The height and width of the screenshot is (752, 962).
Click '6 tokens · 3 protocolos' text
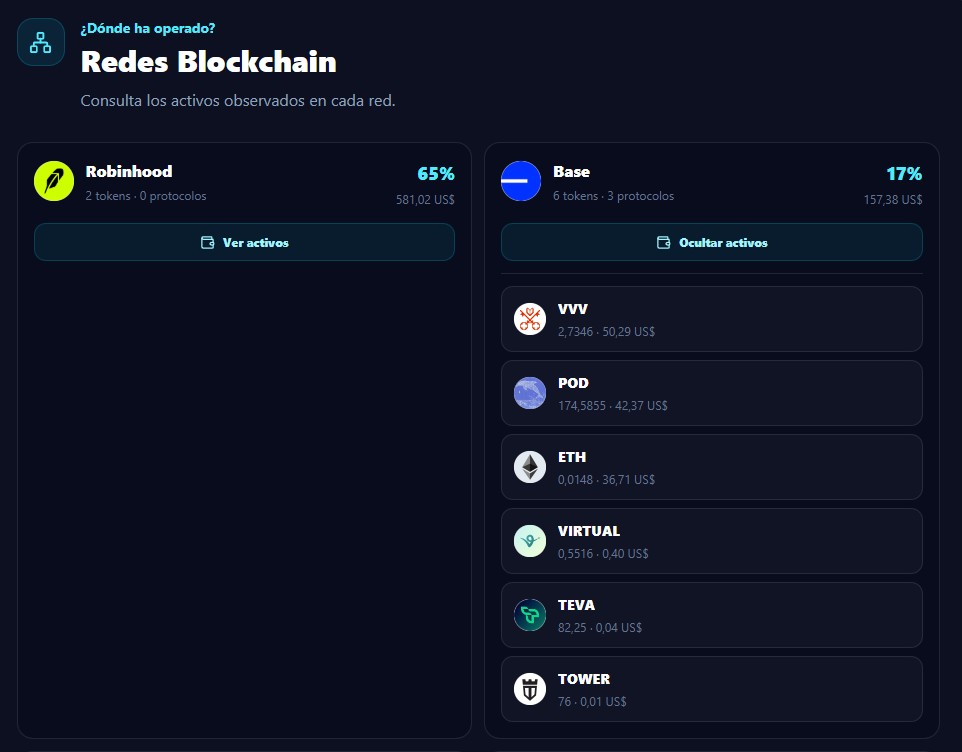pyautogui.click(x=614, y=196)
